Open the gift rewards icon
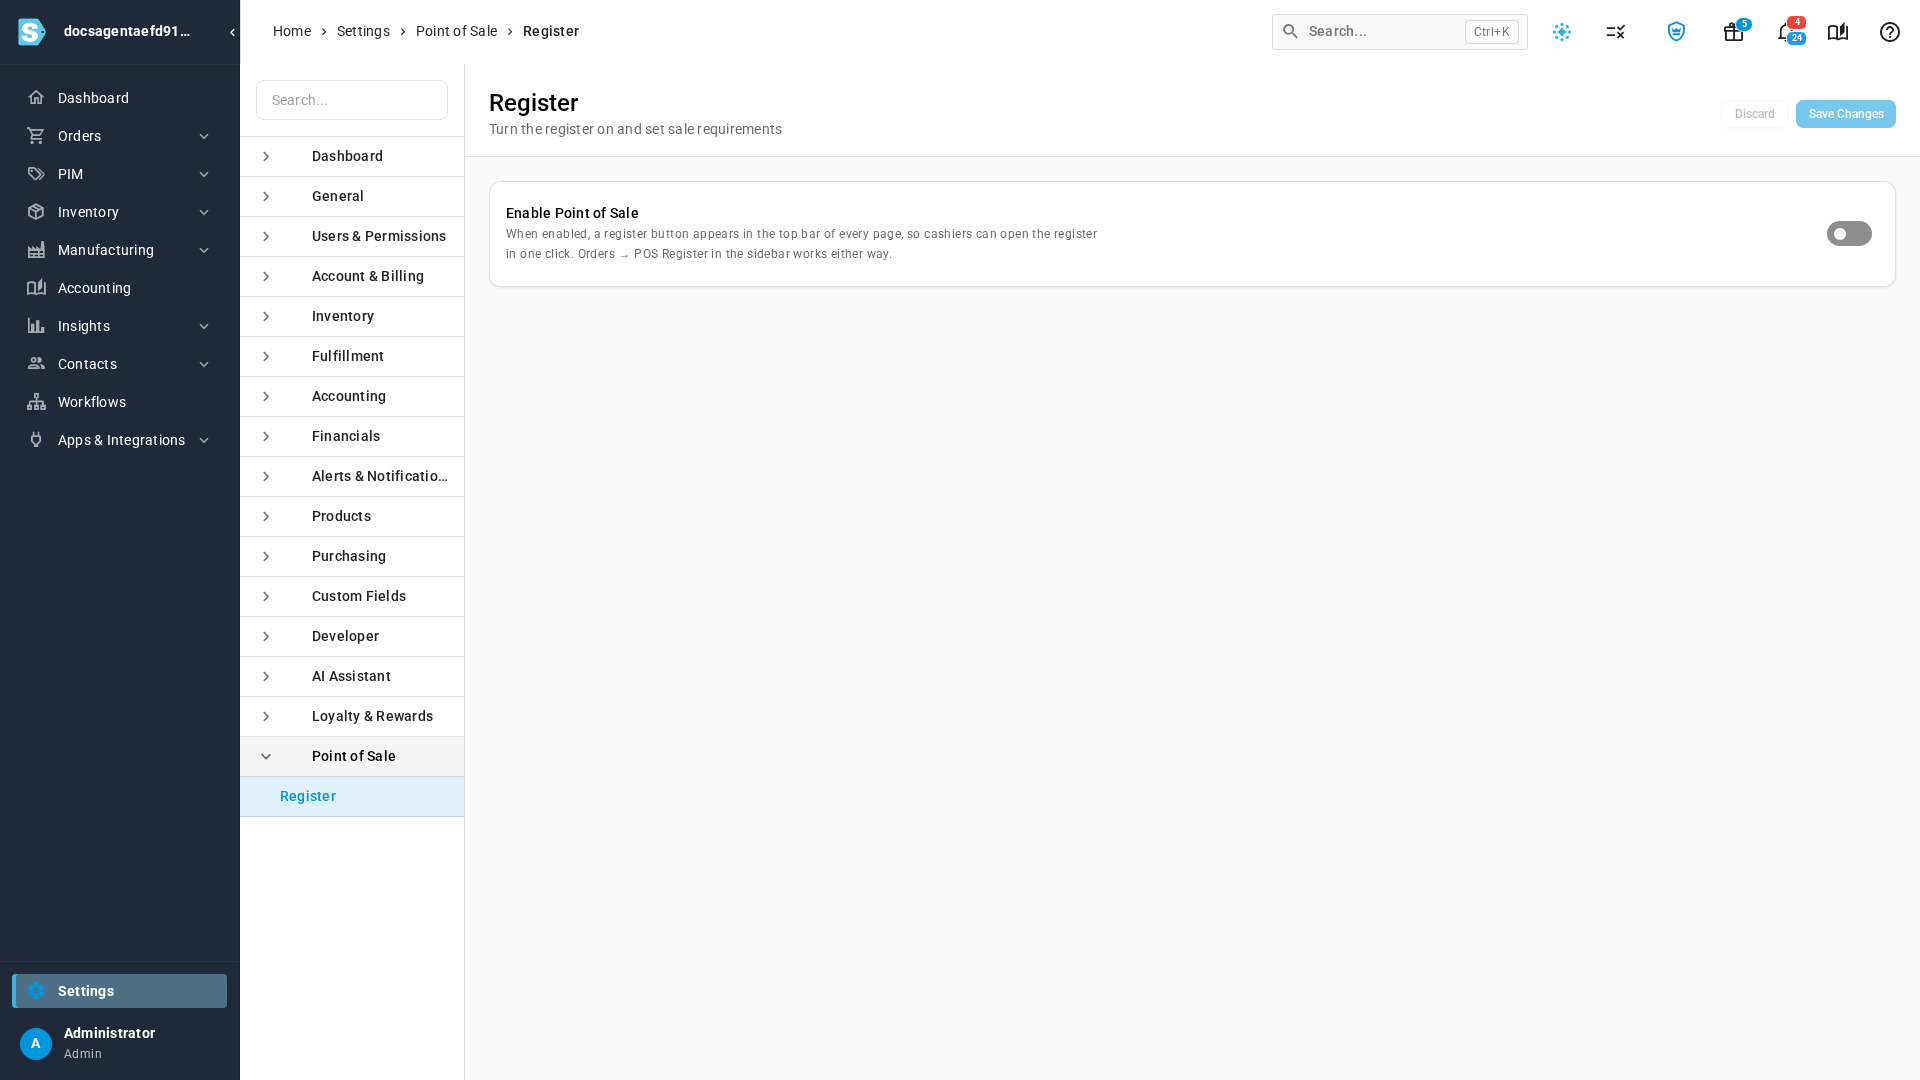1920x1080 pixels. [x=1734, y=32]
